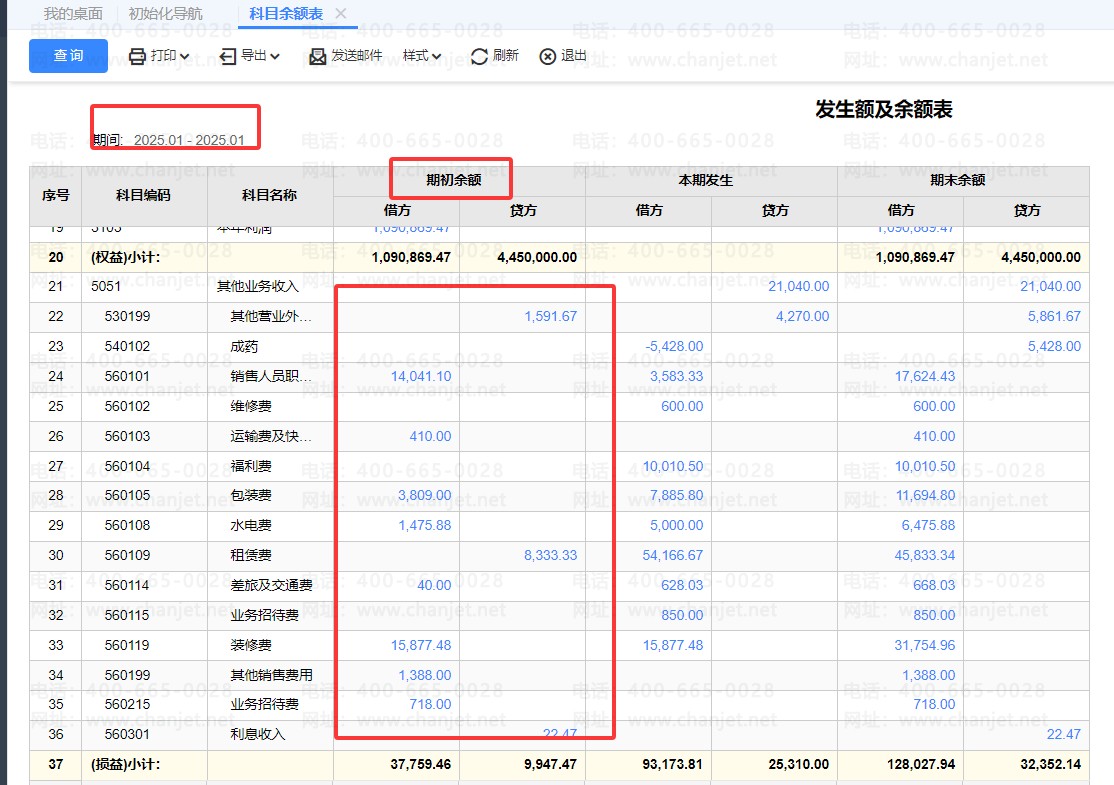Click the refresh (刷新) icon
The height and width of the screenshot is (785, 1114).
(x=480, y=56)
